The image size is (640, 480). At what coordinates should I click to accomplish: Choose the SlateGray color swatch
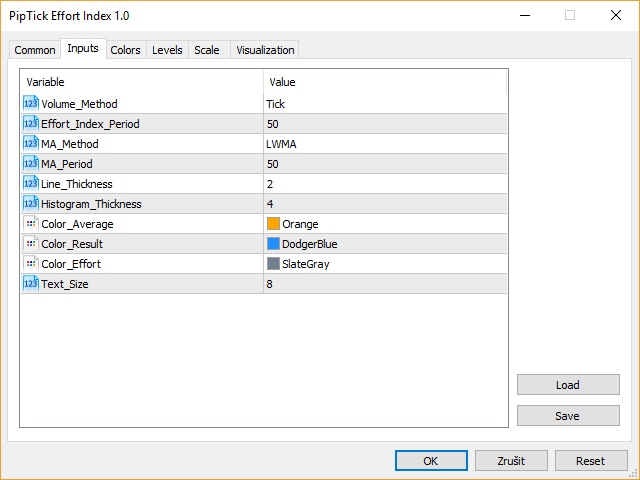pyautogui.click(x=273, y=264)
